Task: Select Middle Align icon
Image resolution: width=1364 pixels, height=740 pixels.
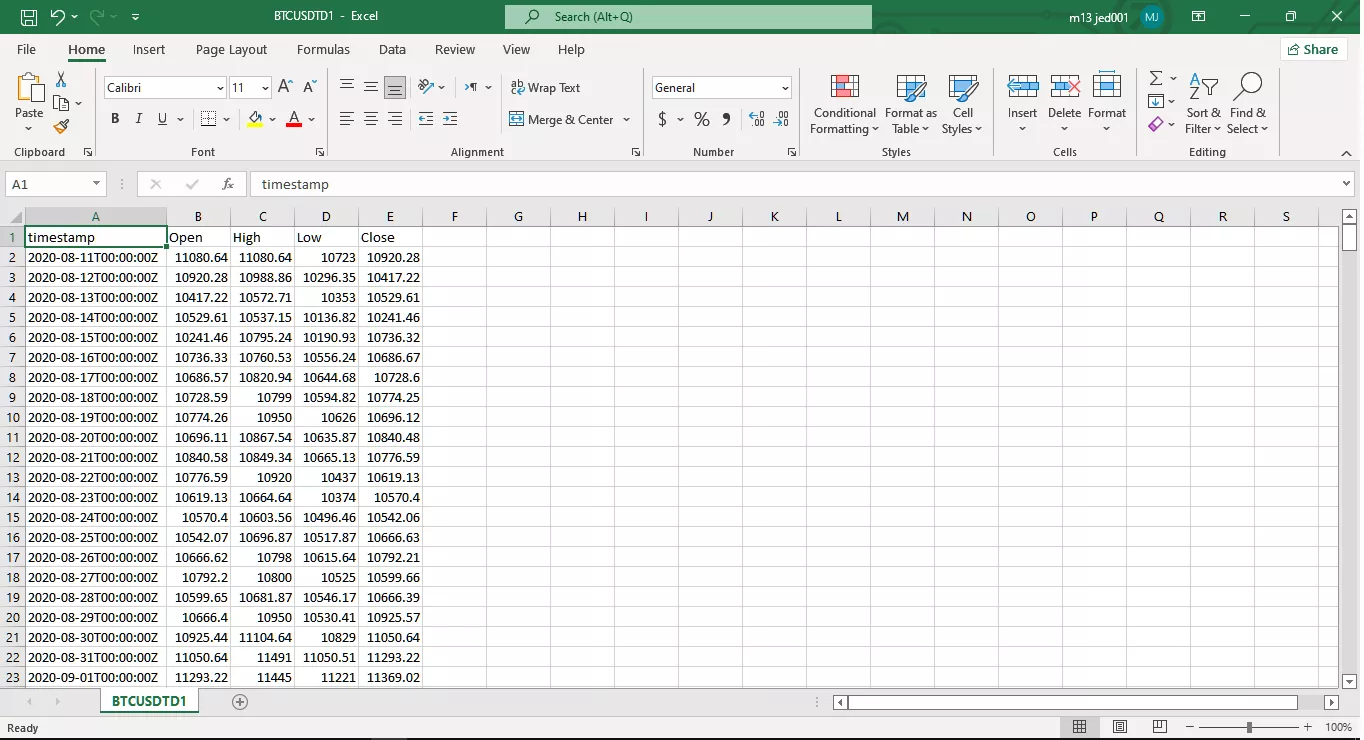Action: [371, 87]
